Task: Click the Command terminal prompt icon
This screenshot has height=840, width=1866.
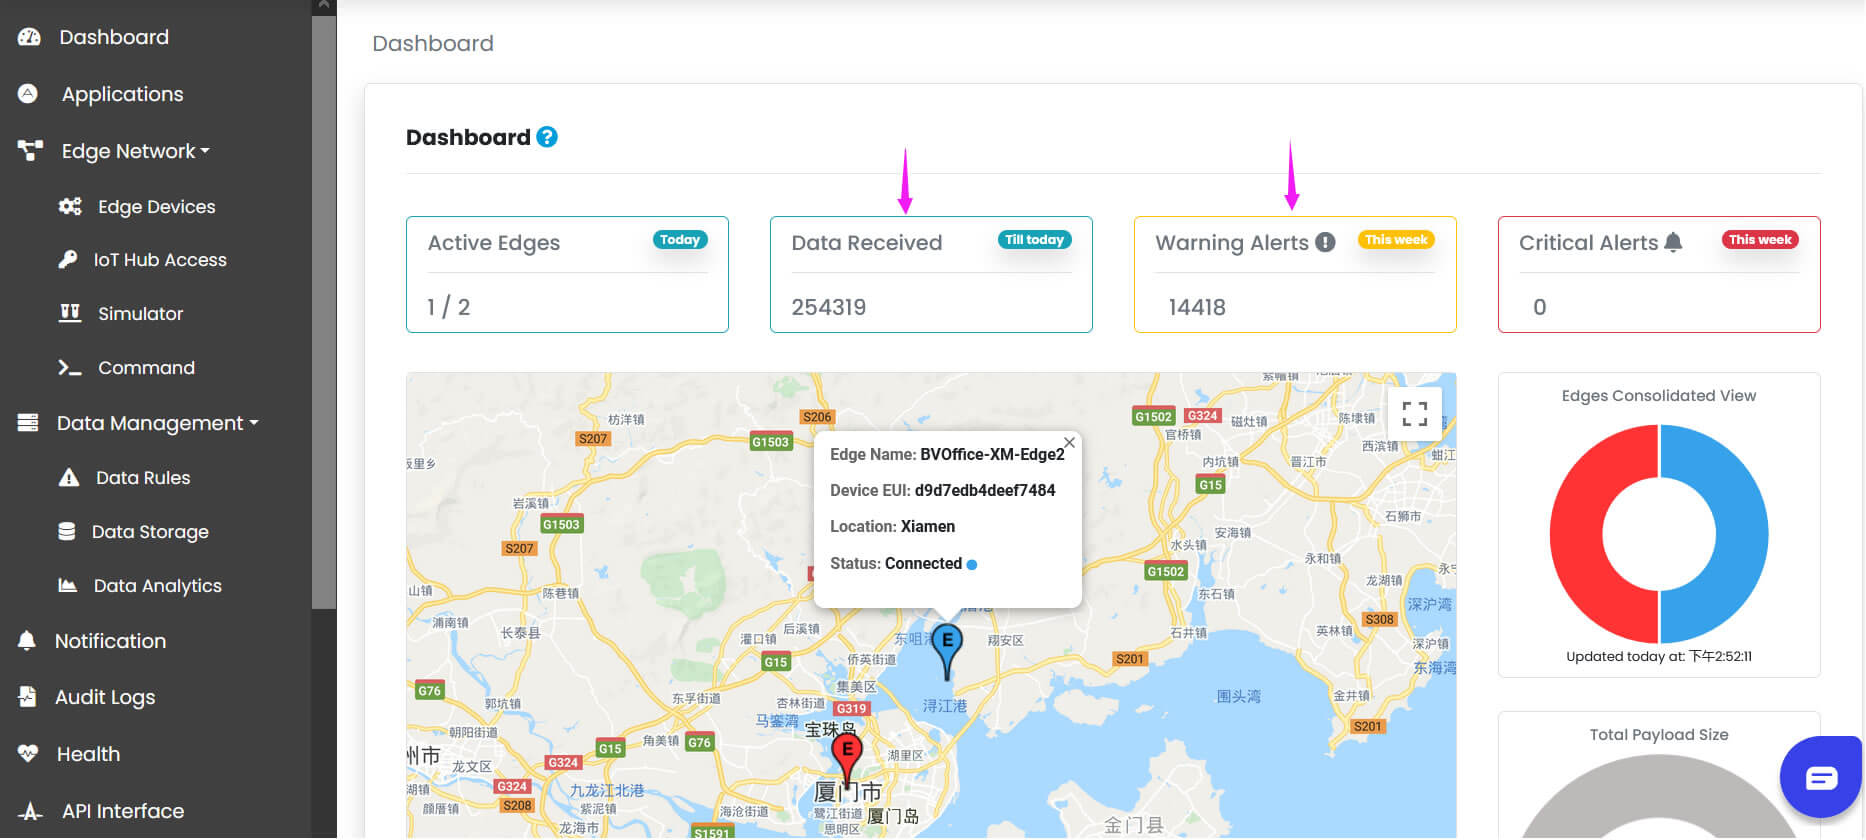Action: pos(69,367)
